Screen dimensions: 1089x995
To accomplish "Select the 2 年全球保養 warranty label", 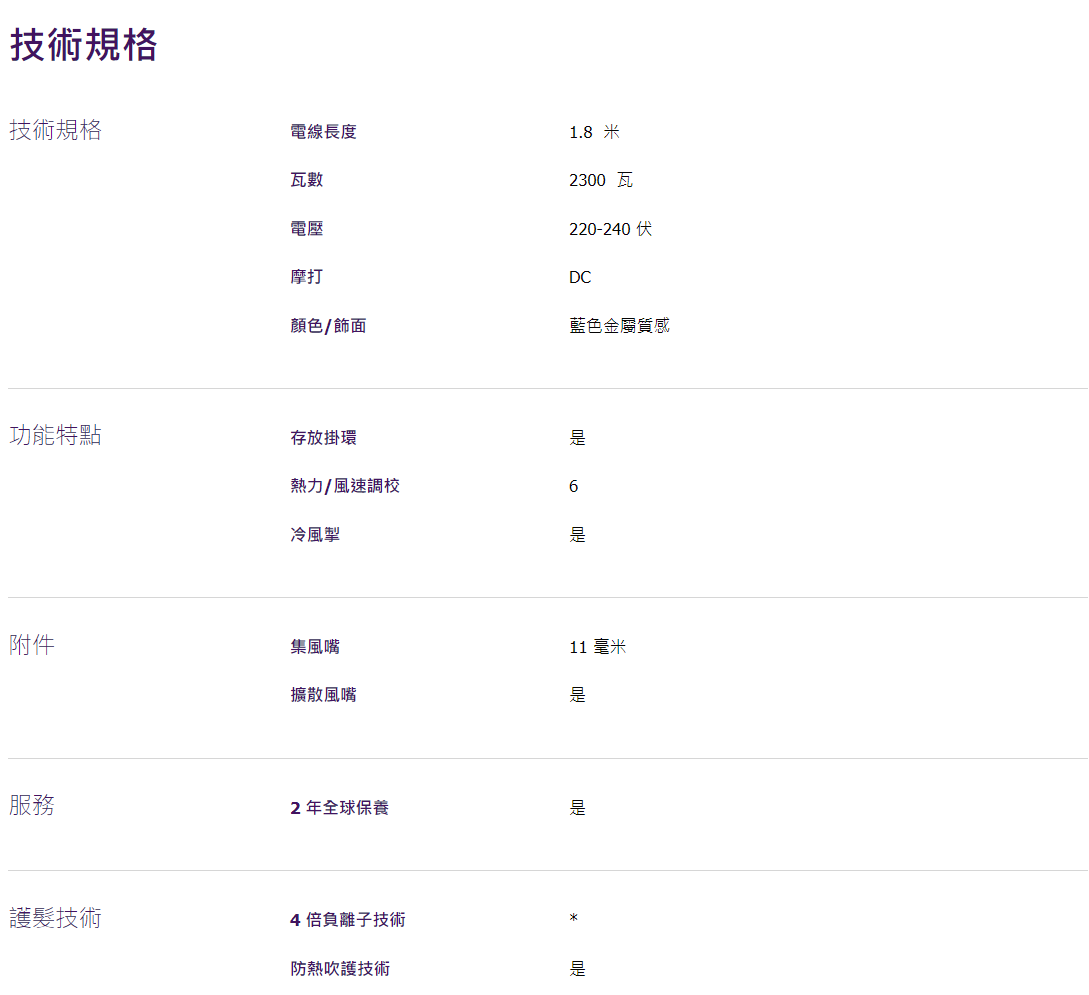I will coord(339,808).
